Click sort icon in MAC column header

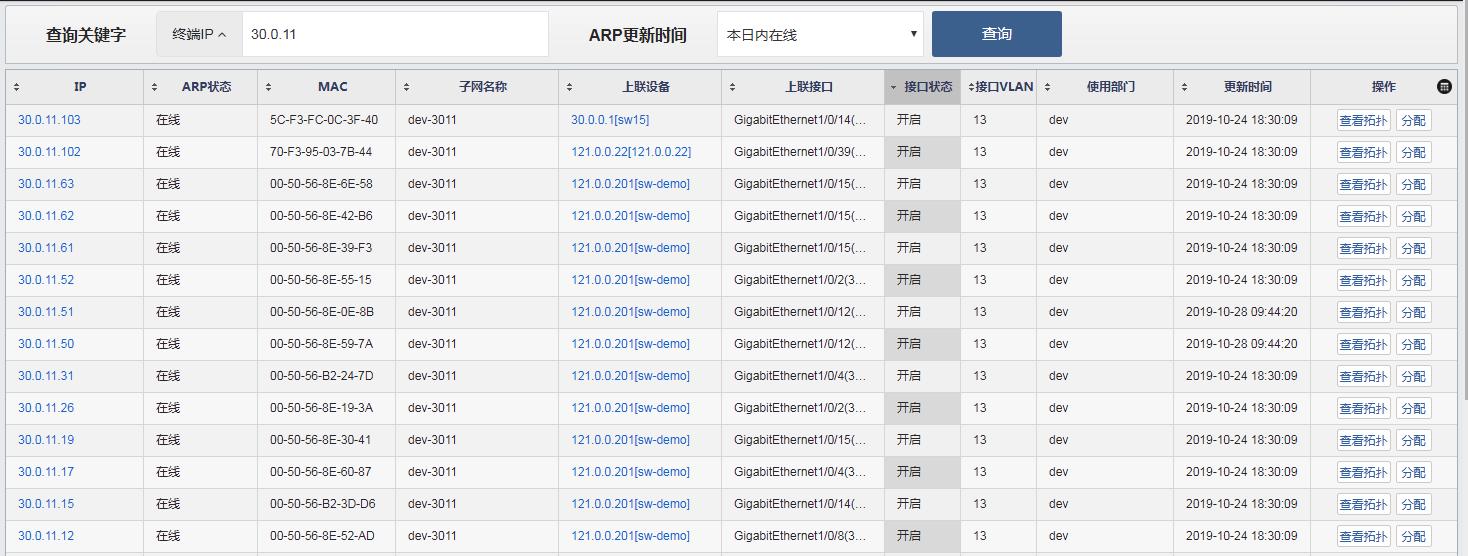pyautogui.click(x=269, y=87)
